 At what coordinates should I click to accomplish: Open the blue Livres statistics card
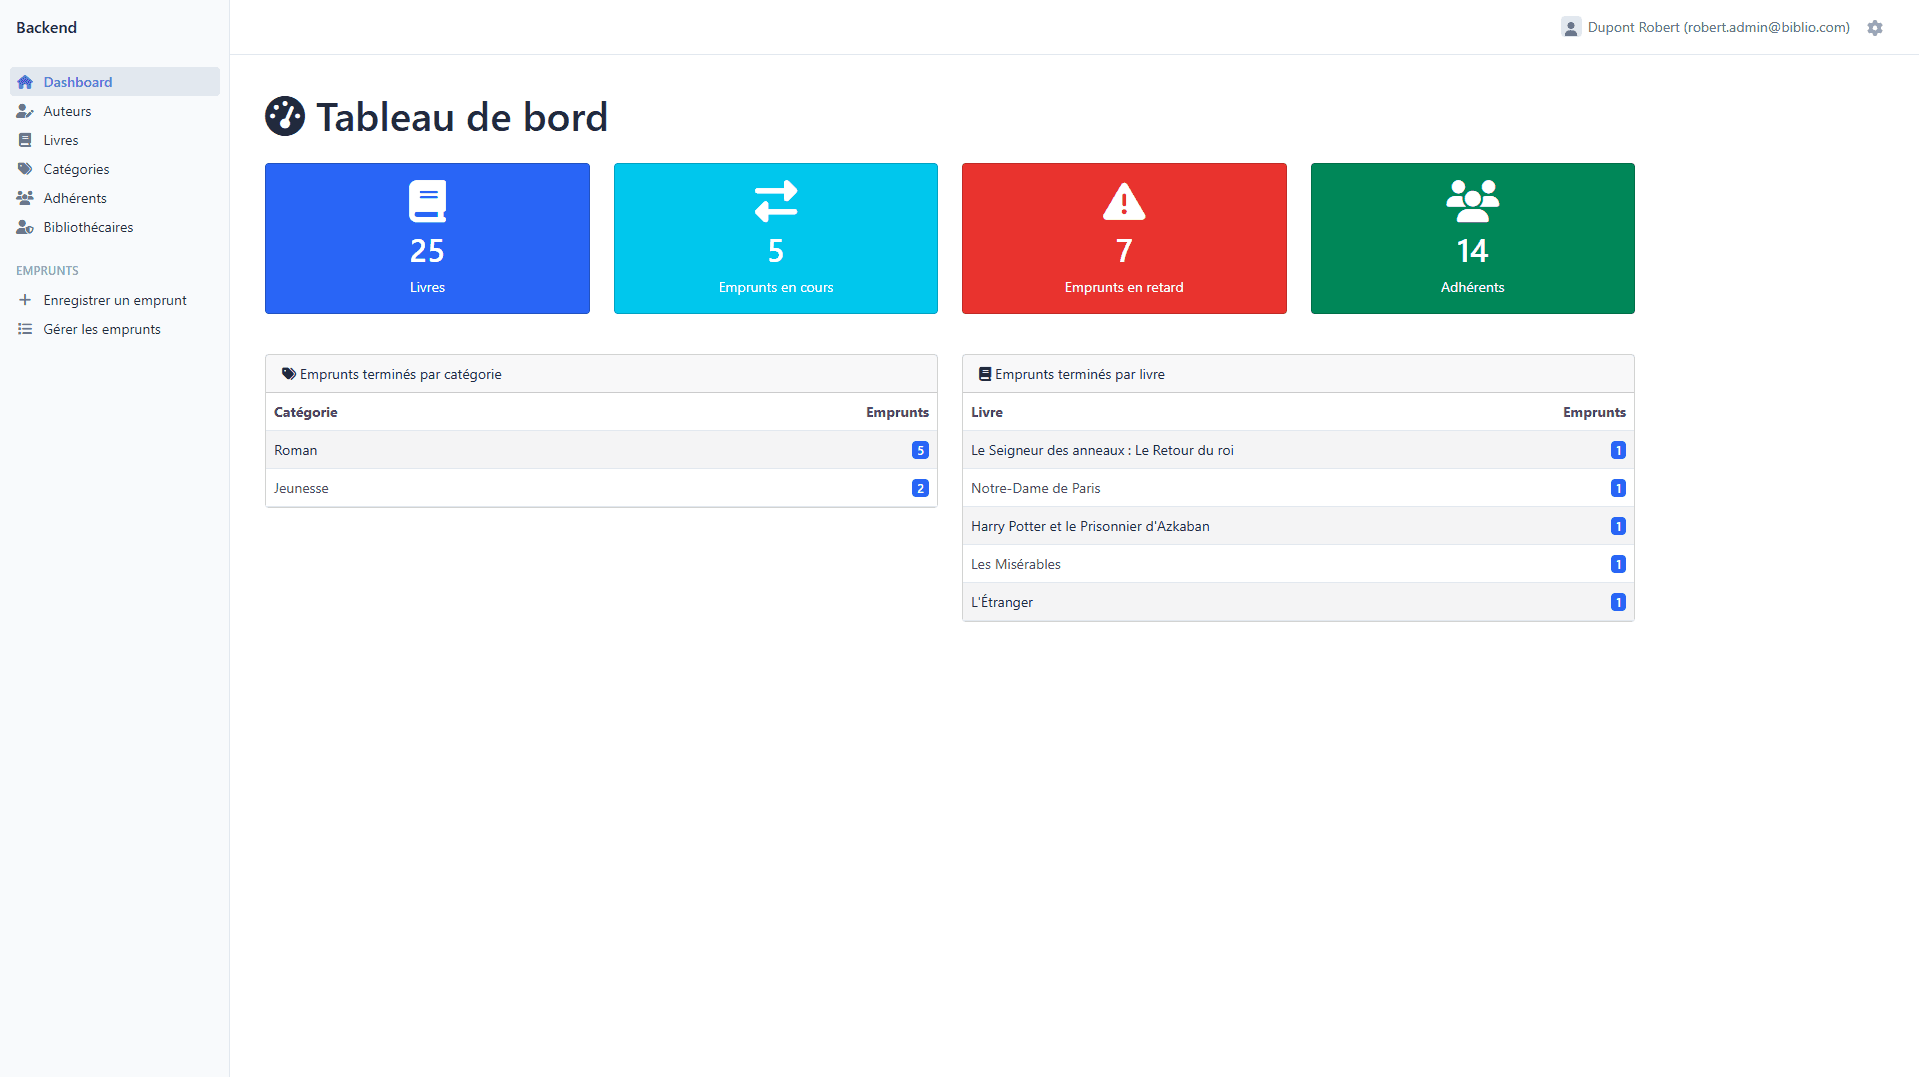pos(427,238)
